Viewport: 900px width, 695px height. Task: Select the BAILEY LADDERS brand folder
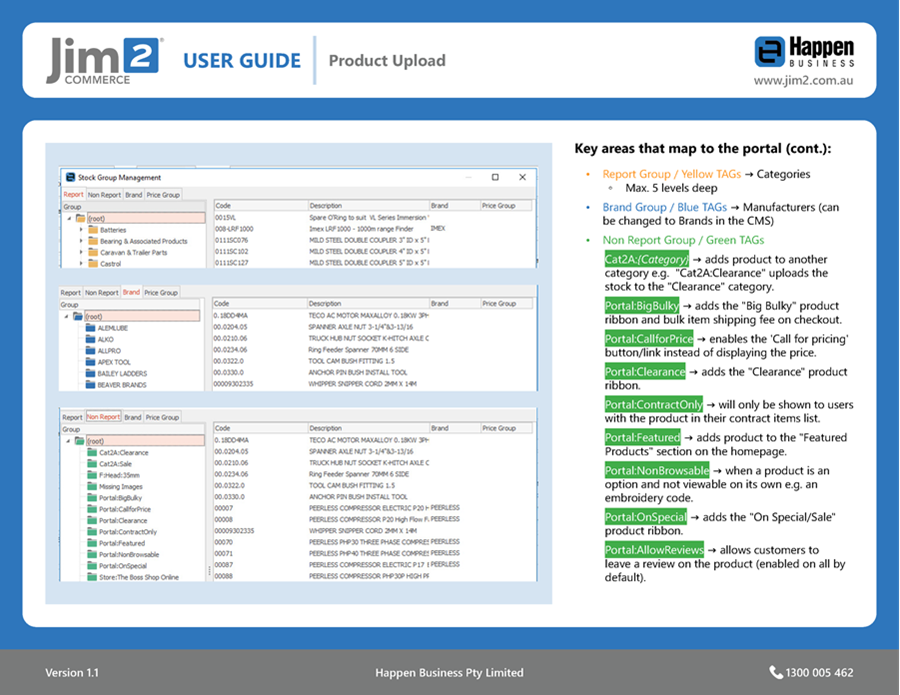122,373
